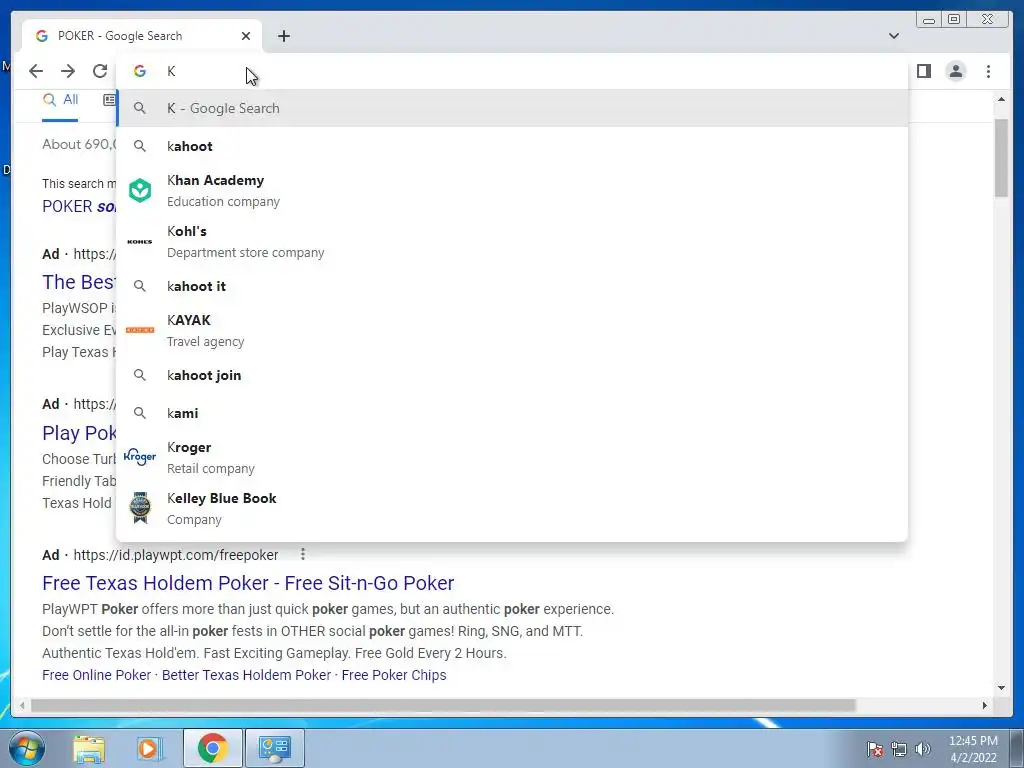Click the horizontal scrollbar thumb
Image resolution: width=1024 pixels, height=768 pixels.
pos(443,705)
